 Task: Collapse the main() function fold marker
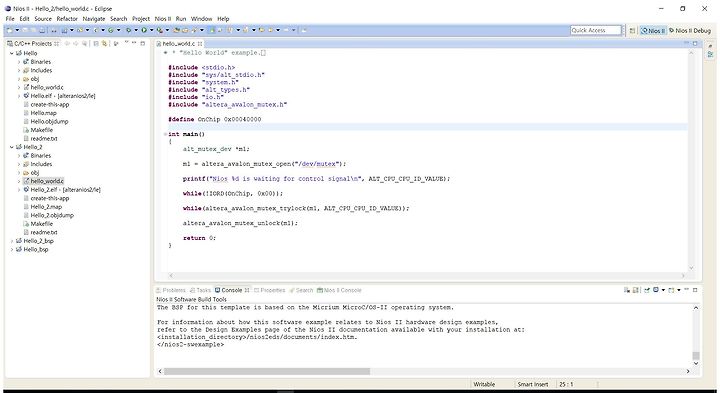tap(165, 134)
